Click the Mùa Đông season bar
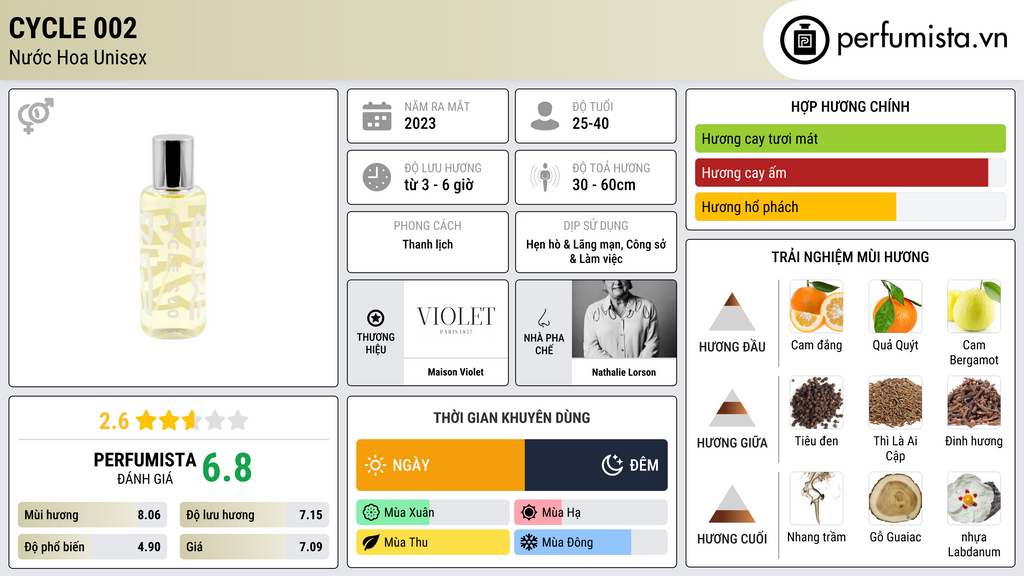This screenshot has height=576, width=1024. (x=591, y=542)
